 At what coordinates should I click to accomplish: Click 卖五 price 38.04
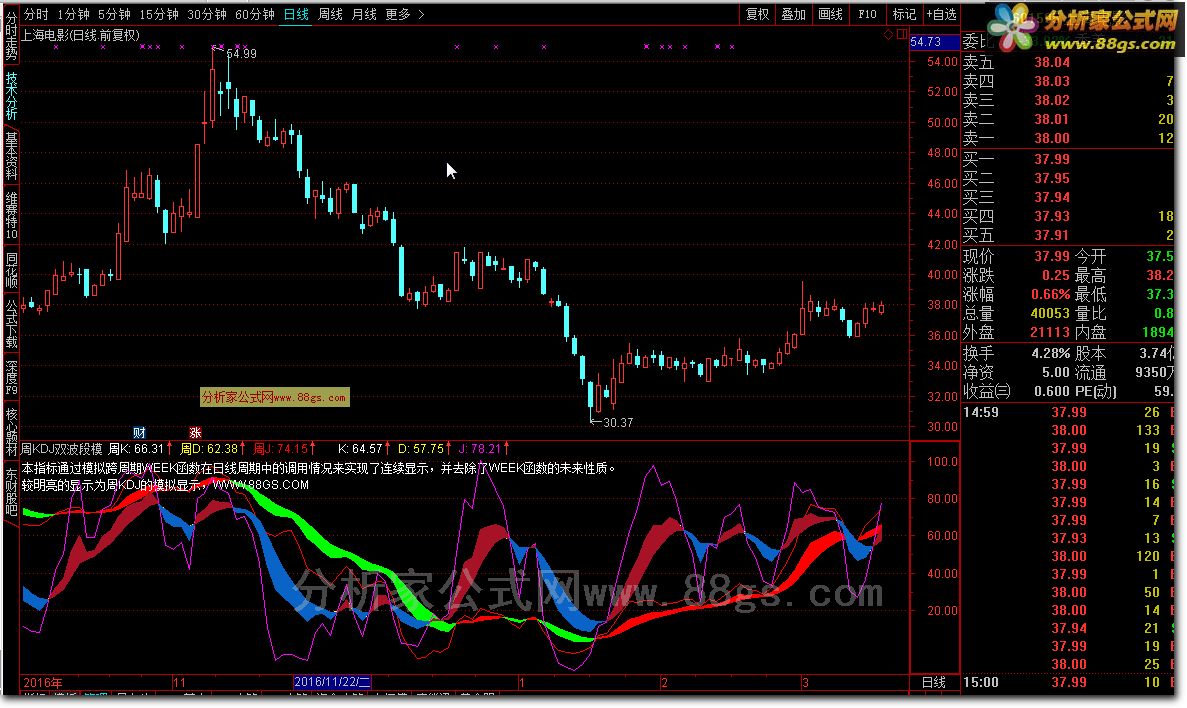(1052, 63)
